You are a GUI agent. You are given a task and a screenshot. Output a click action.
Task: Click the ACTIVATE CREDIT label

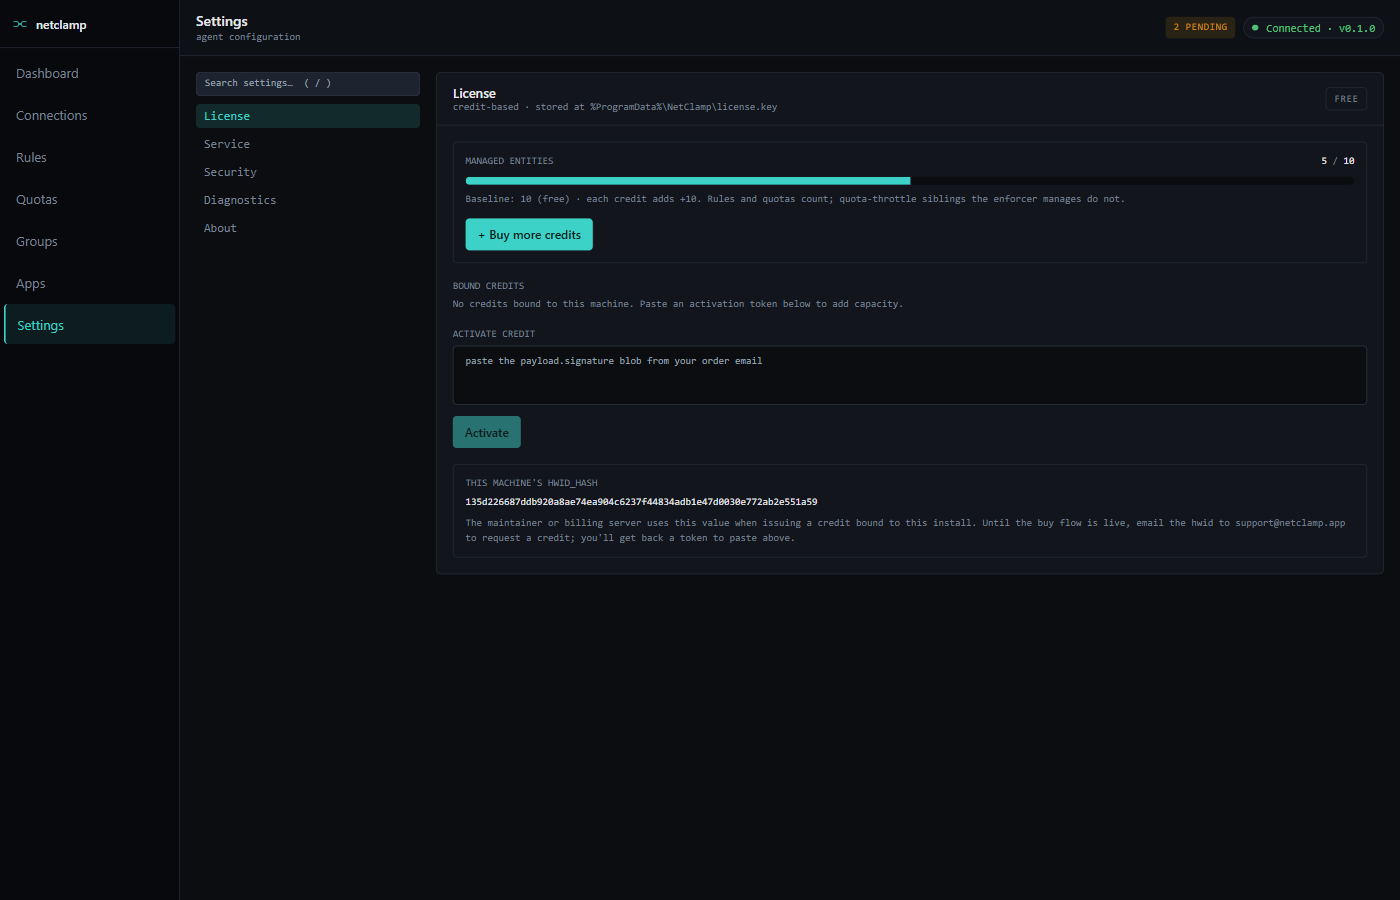click(x=494, y=334)
